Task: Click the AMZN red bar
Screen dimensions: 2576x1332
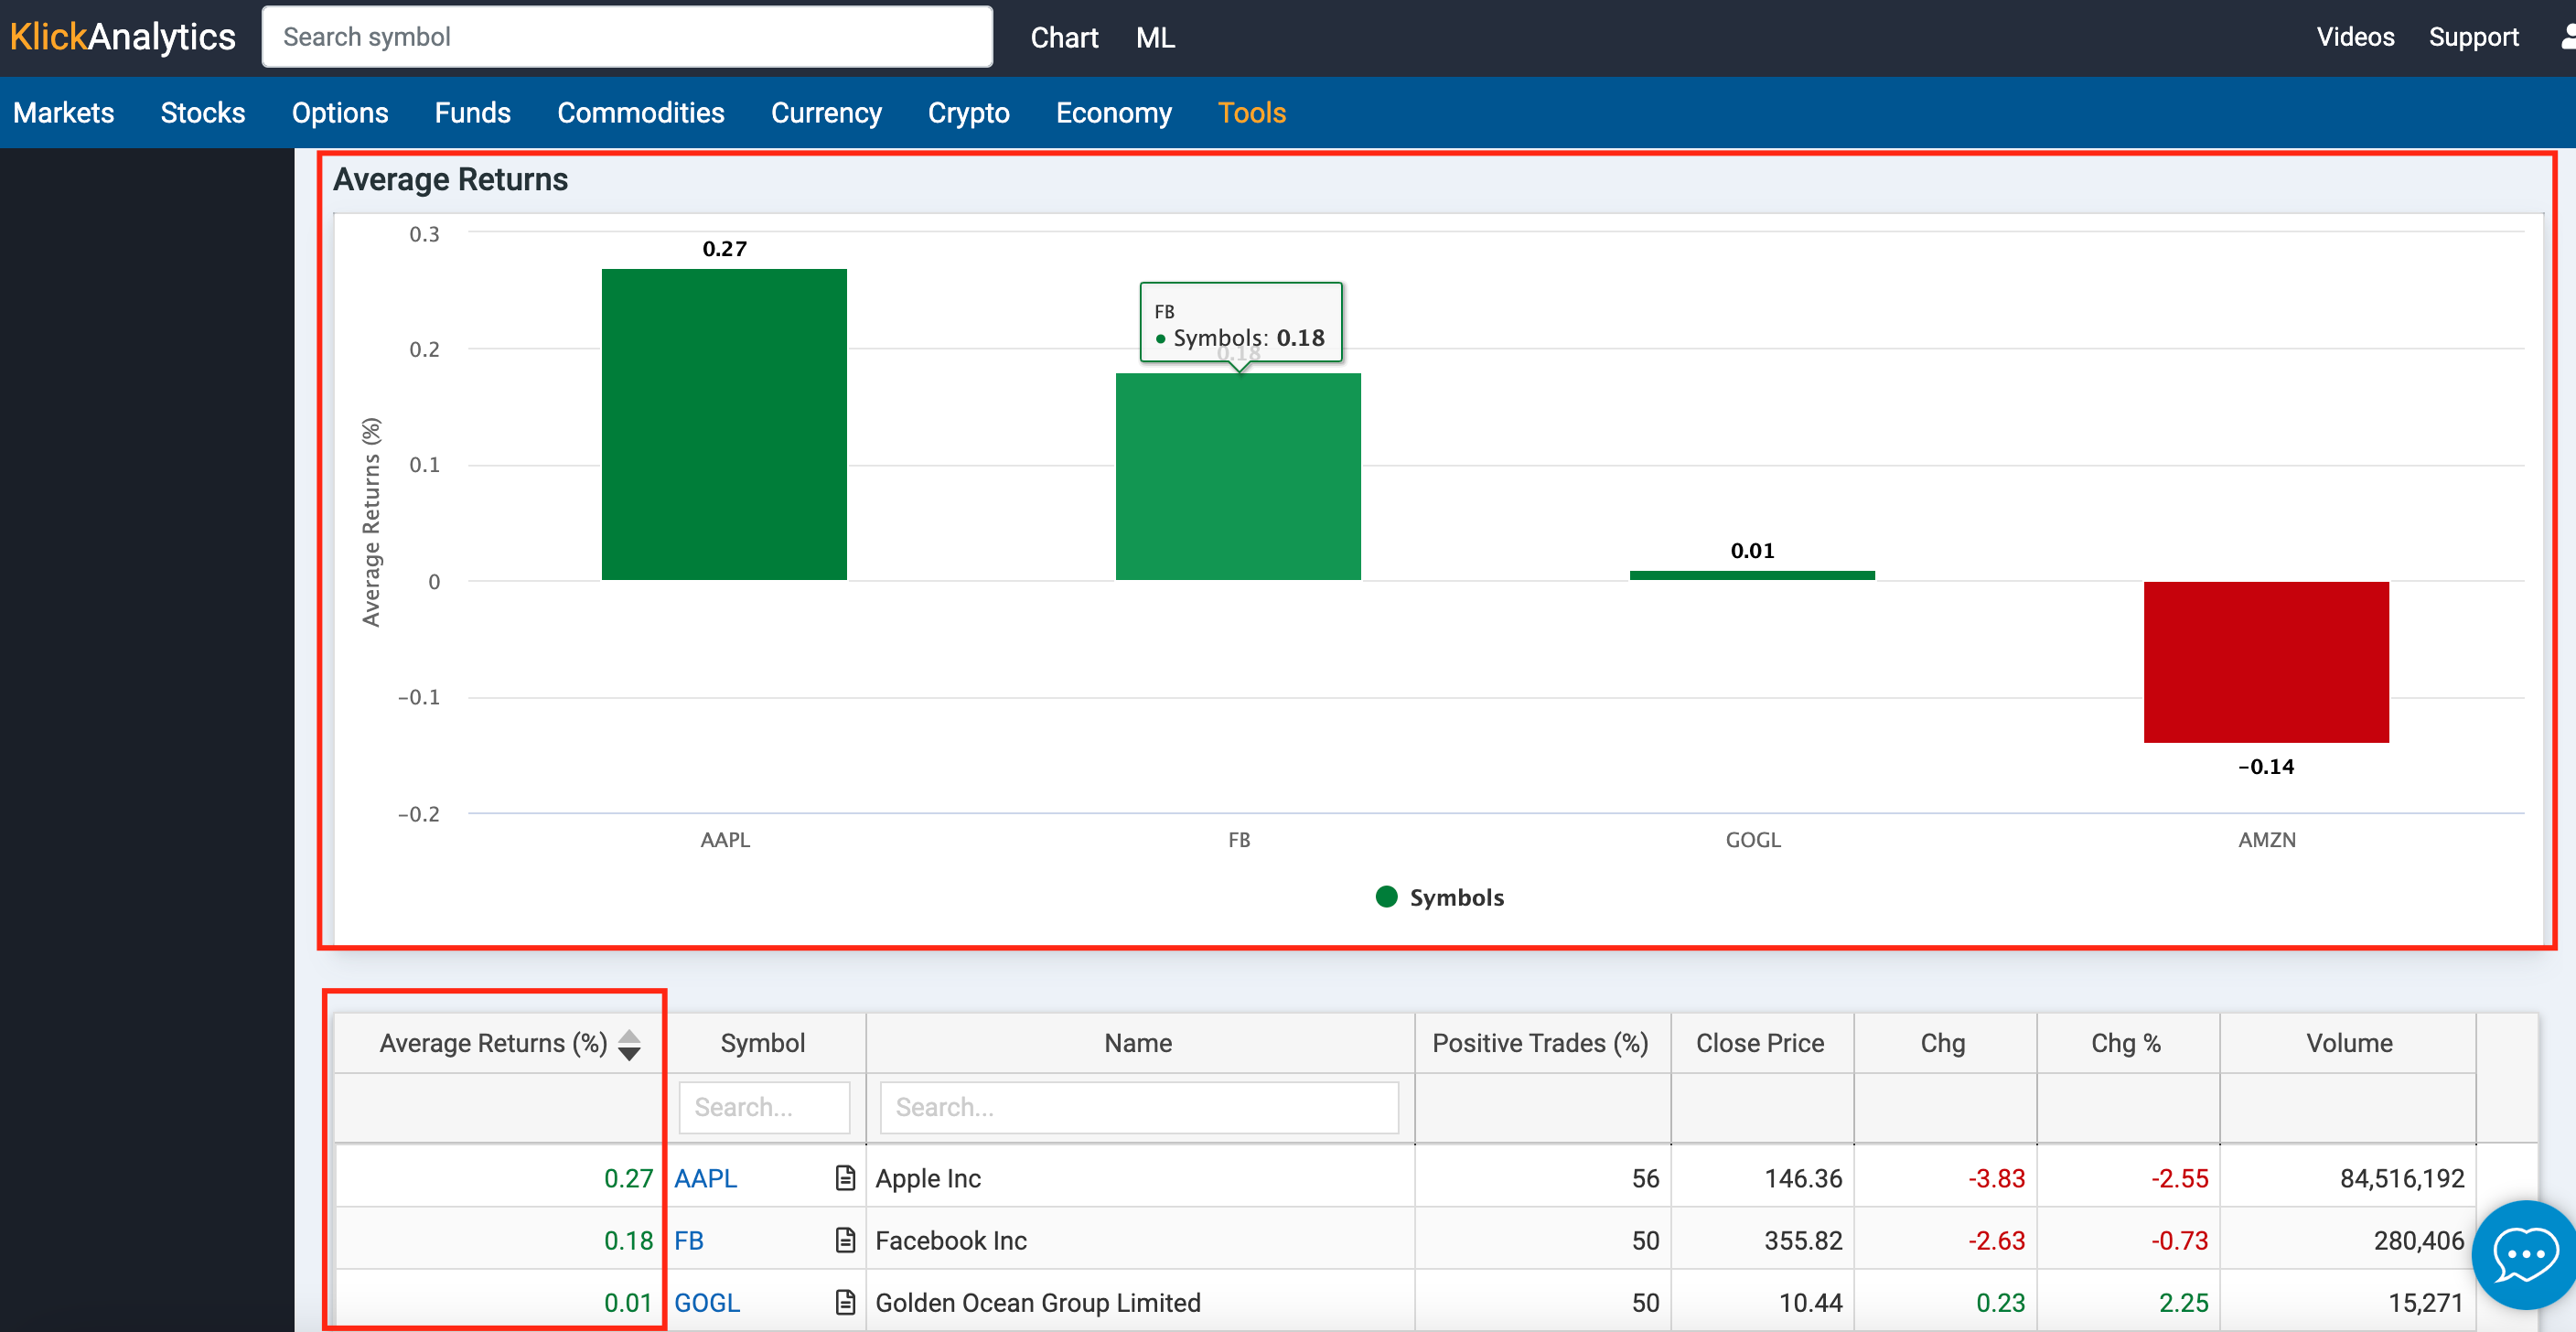Action: (2266, 662)
